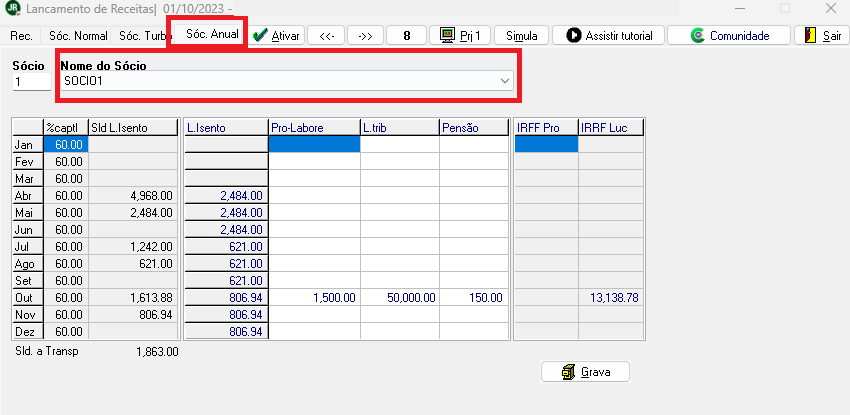Open the Sóc. Normal tab
The width and height of the screenshot is (850, 415).
pos(78,35)
